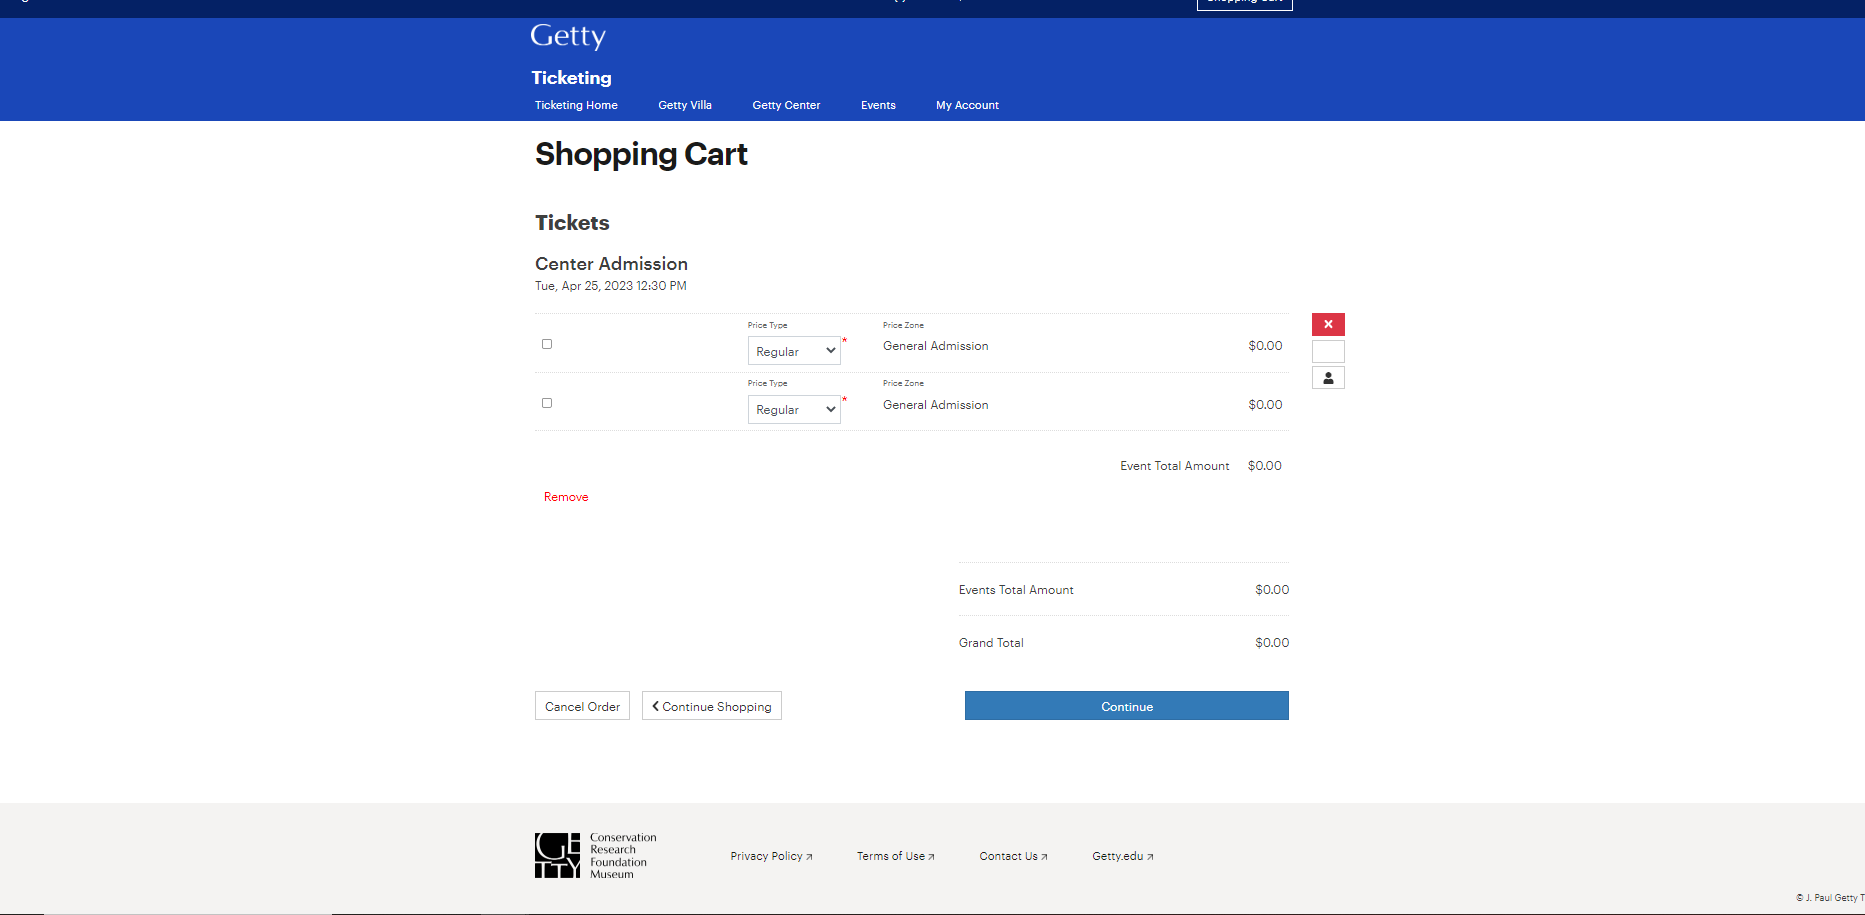
Task: Open My Account page
Action: [x=967, y=105]
